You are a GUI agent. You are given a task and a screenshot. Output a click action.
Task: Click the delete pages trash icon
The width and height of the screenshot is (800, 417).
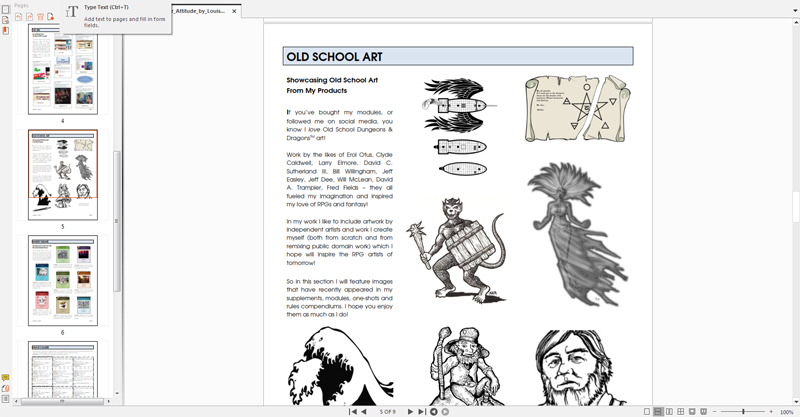[40, 17]
